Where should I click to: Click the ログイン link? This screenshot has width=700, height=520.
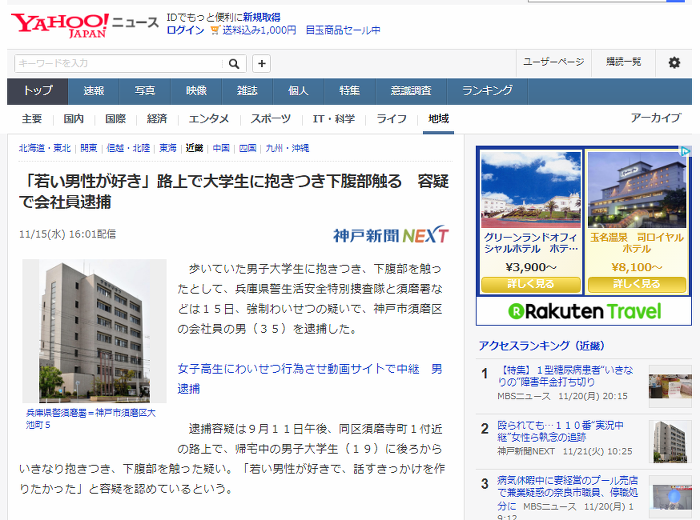coord(185,30)
